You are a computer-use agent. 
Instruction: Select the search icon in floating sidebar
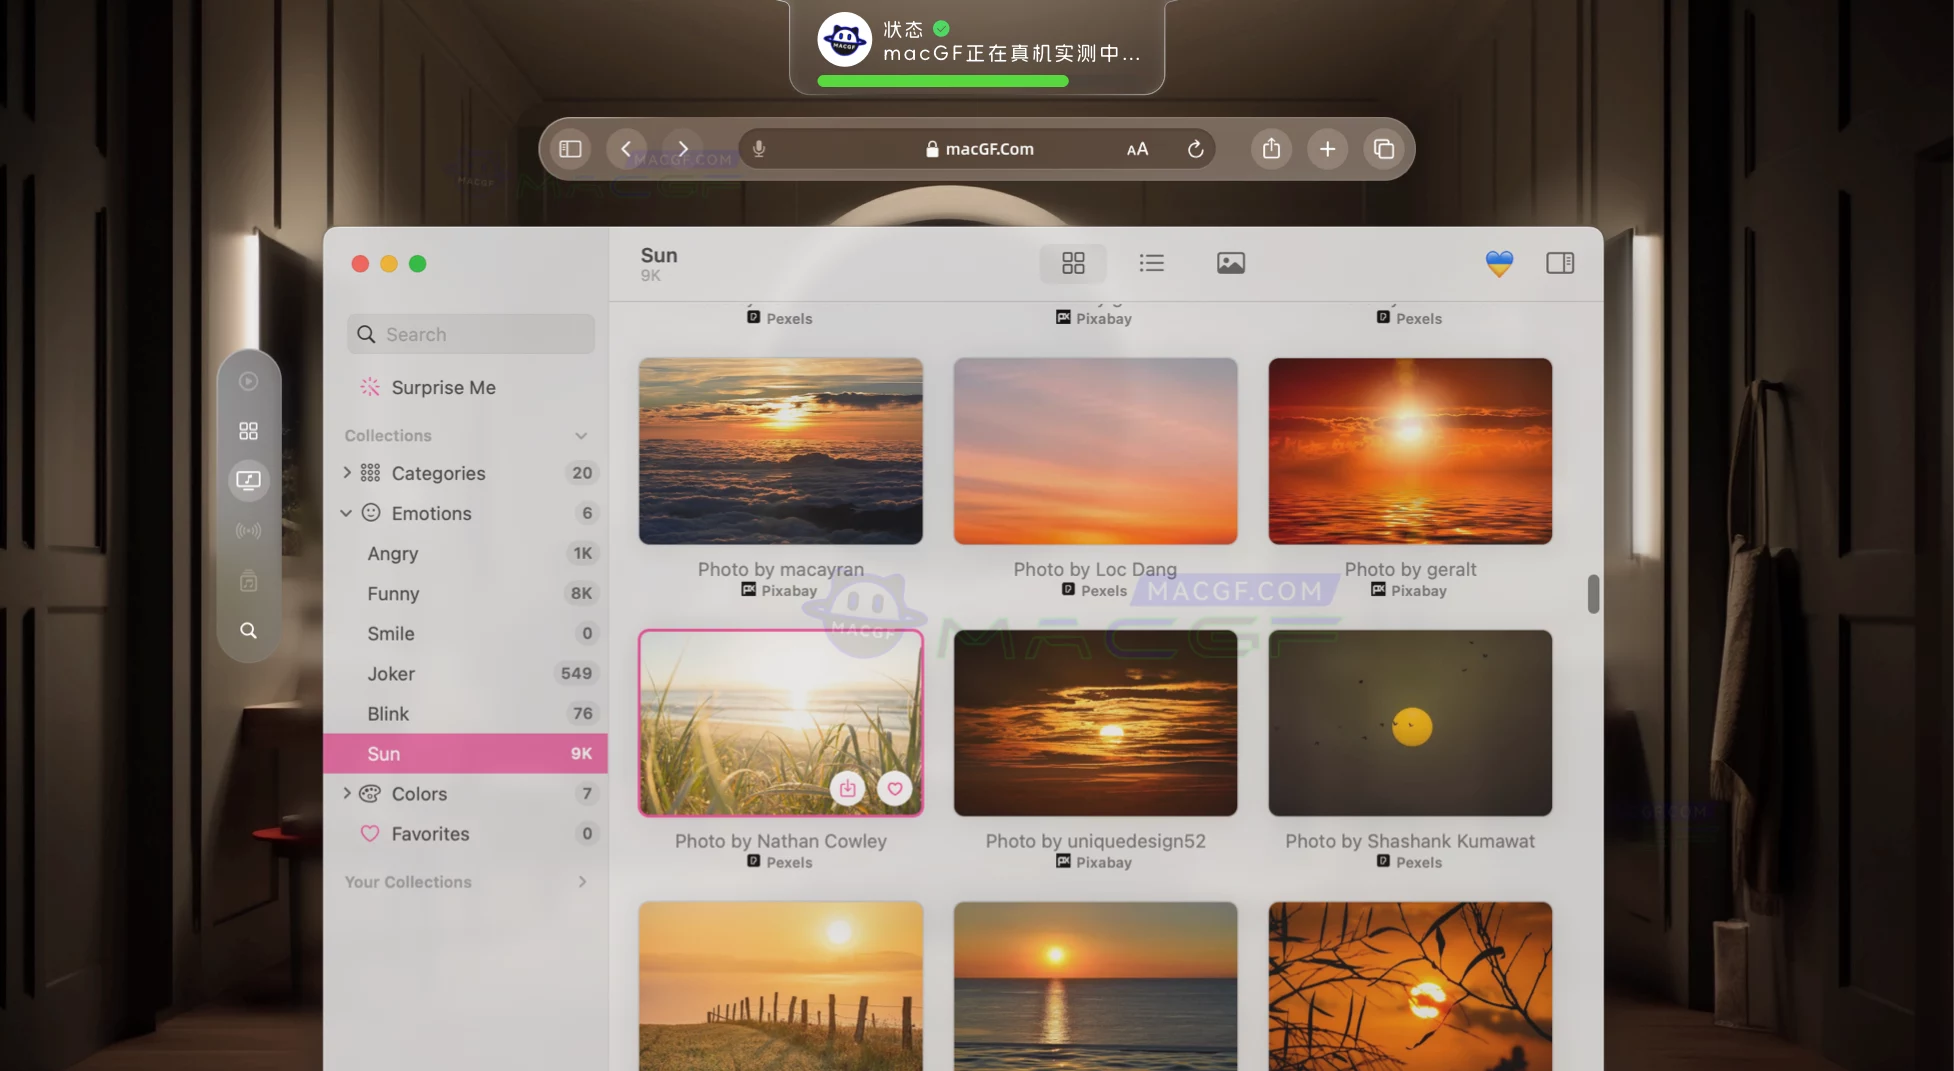(248, 630)
